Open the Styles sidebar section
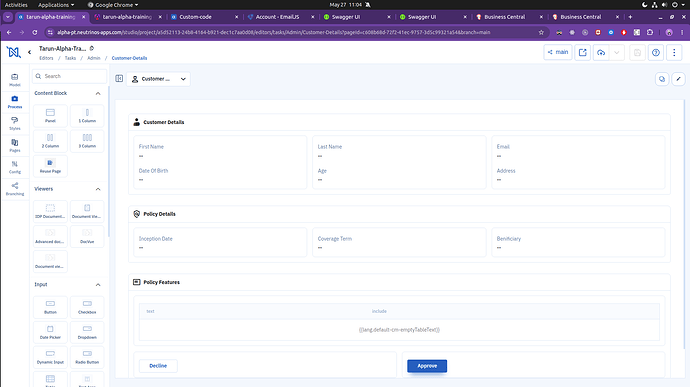Screen dimensions: 690x387 15,123
